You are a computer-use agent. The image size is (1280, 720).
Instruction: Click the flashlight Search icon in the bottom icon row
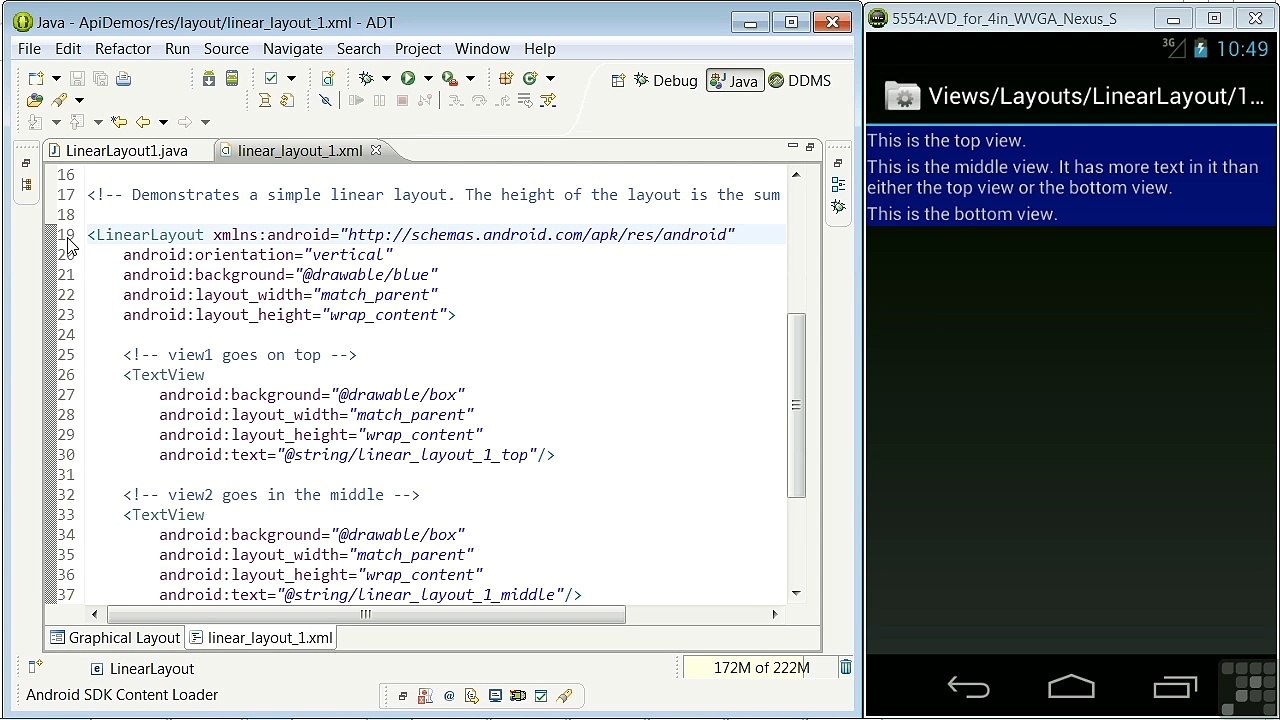click(x=564, y=696)
